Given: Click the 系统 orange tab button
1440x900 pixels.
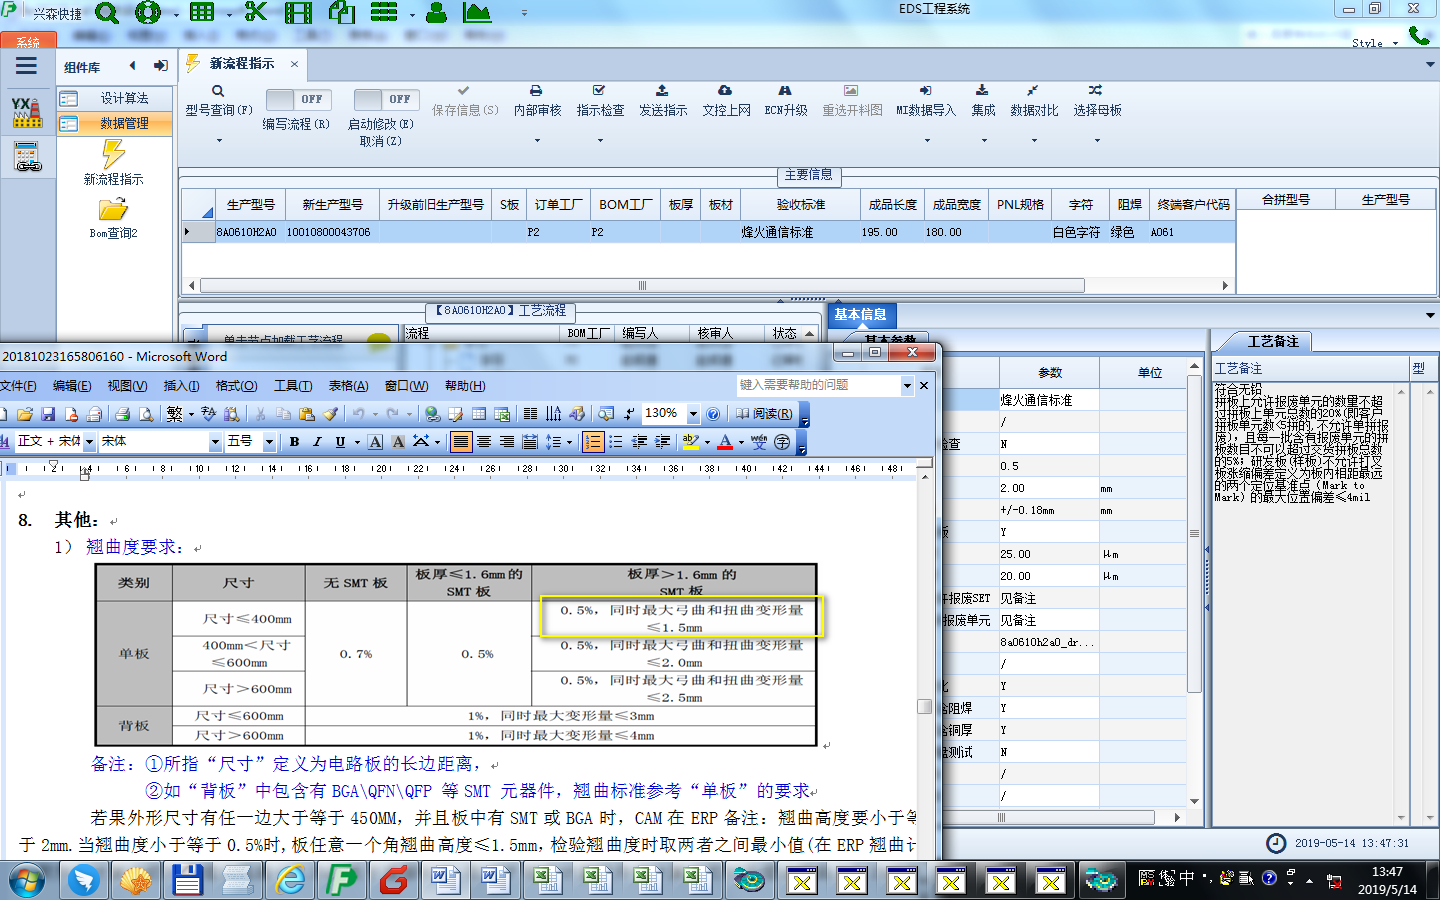Looking at the screenshot, I should (28, 42).
